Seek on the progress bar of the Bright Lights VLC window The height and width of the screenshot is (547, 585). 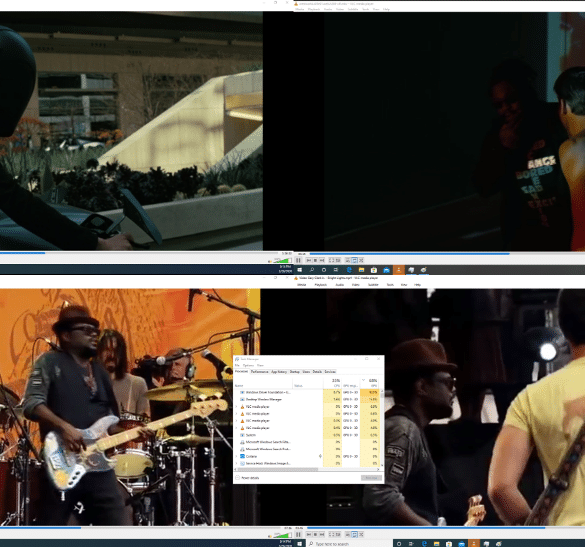(445, 528)
